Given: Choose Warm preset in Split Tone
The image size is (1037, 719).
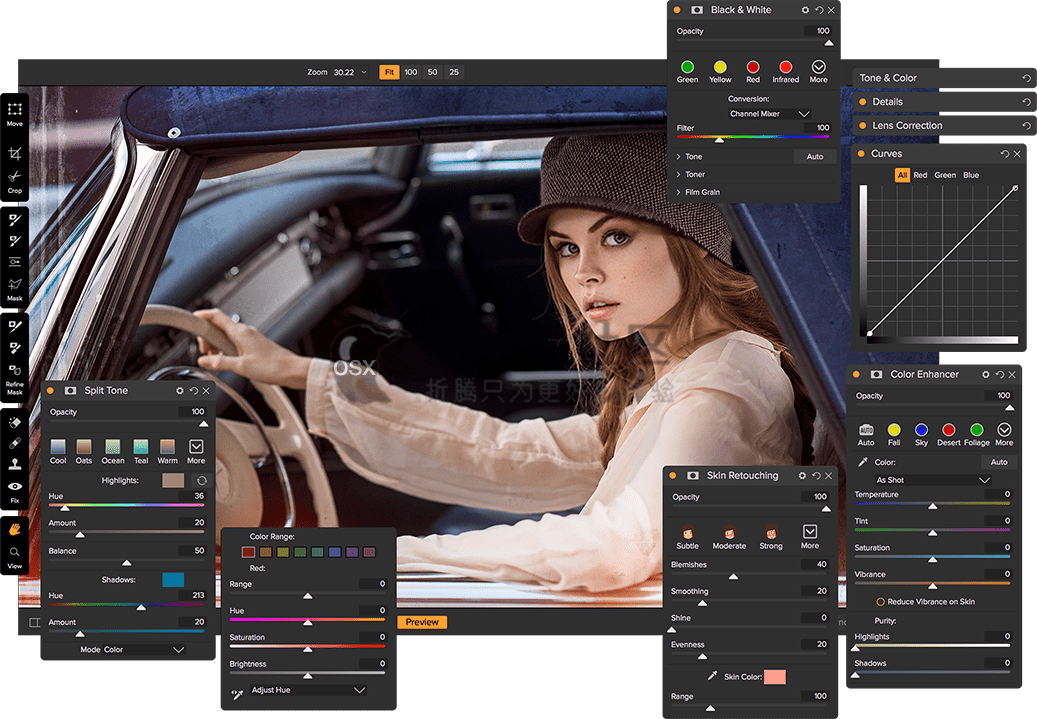Looking at the screenshot, I should [x=167, y=446].
